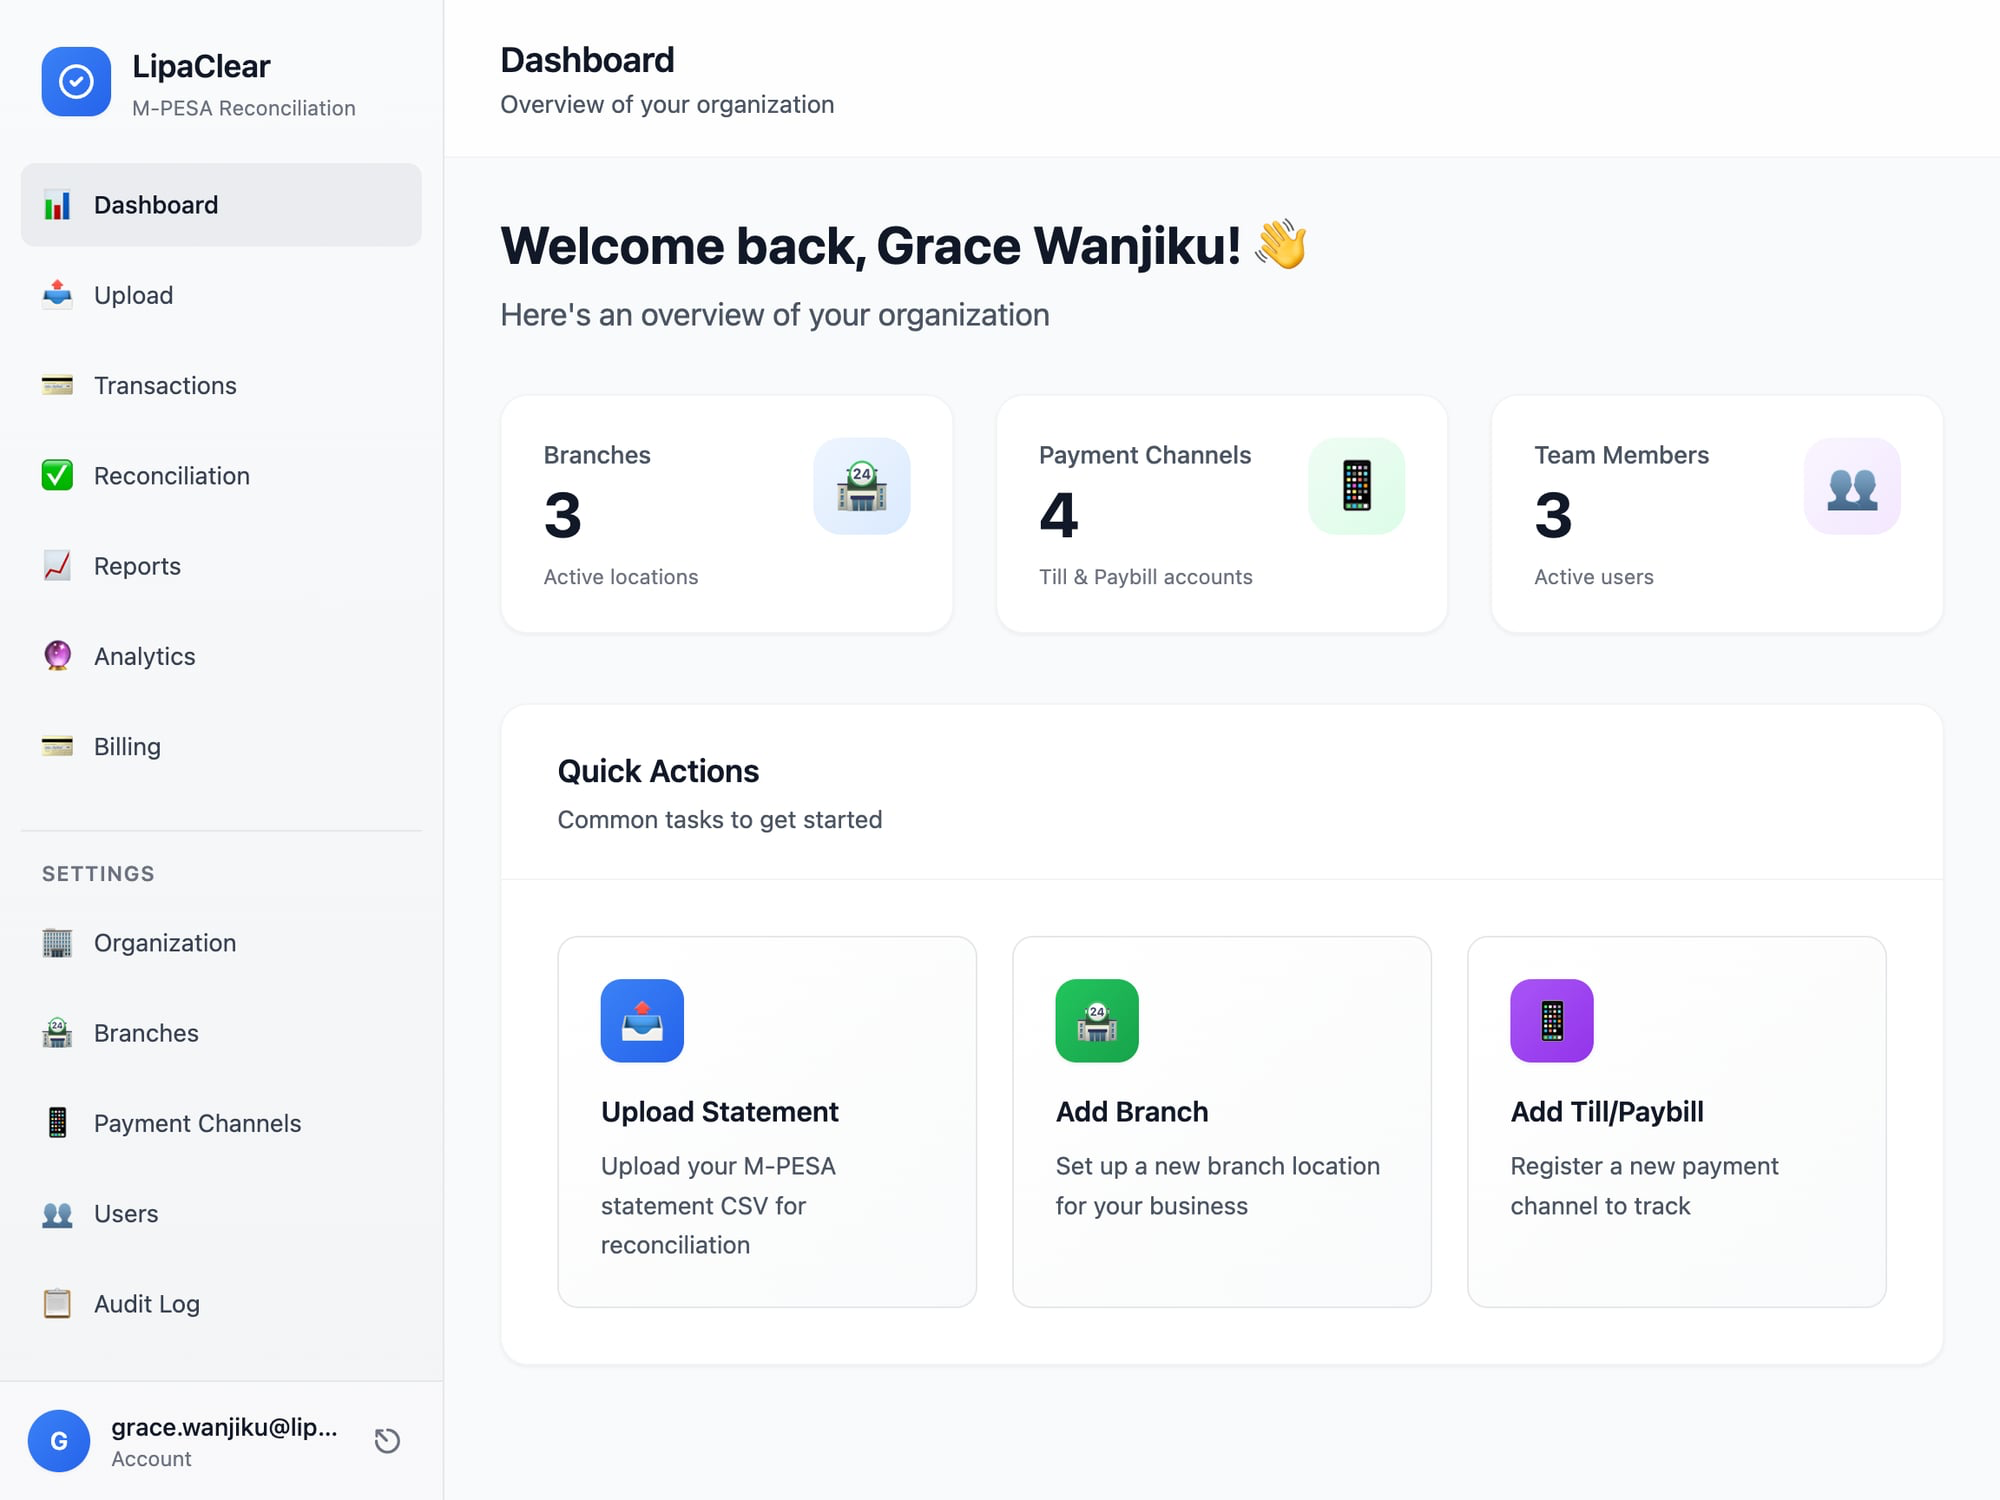Click the session history icon beside the account
Viewport: 2000px width, 1500px height.
[387, 1441]
